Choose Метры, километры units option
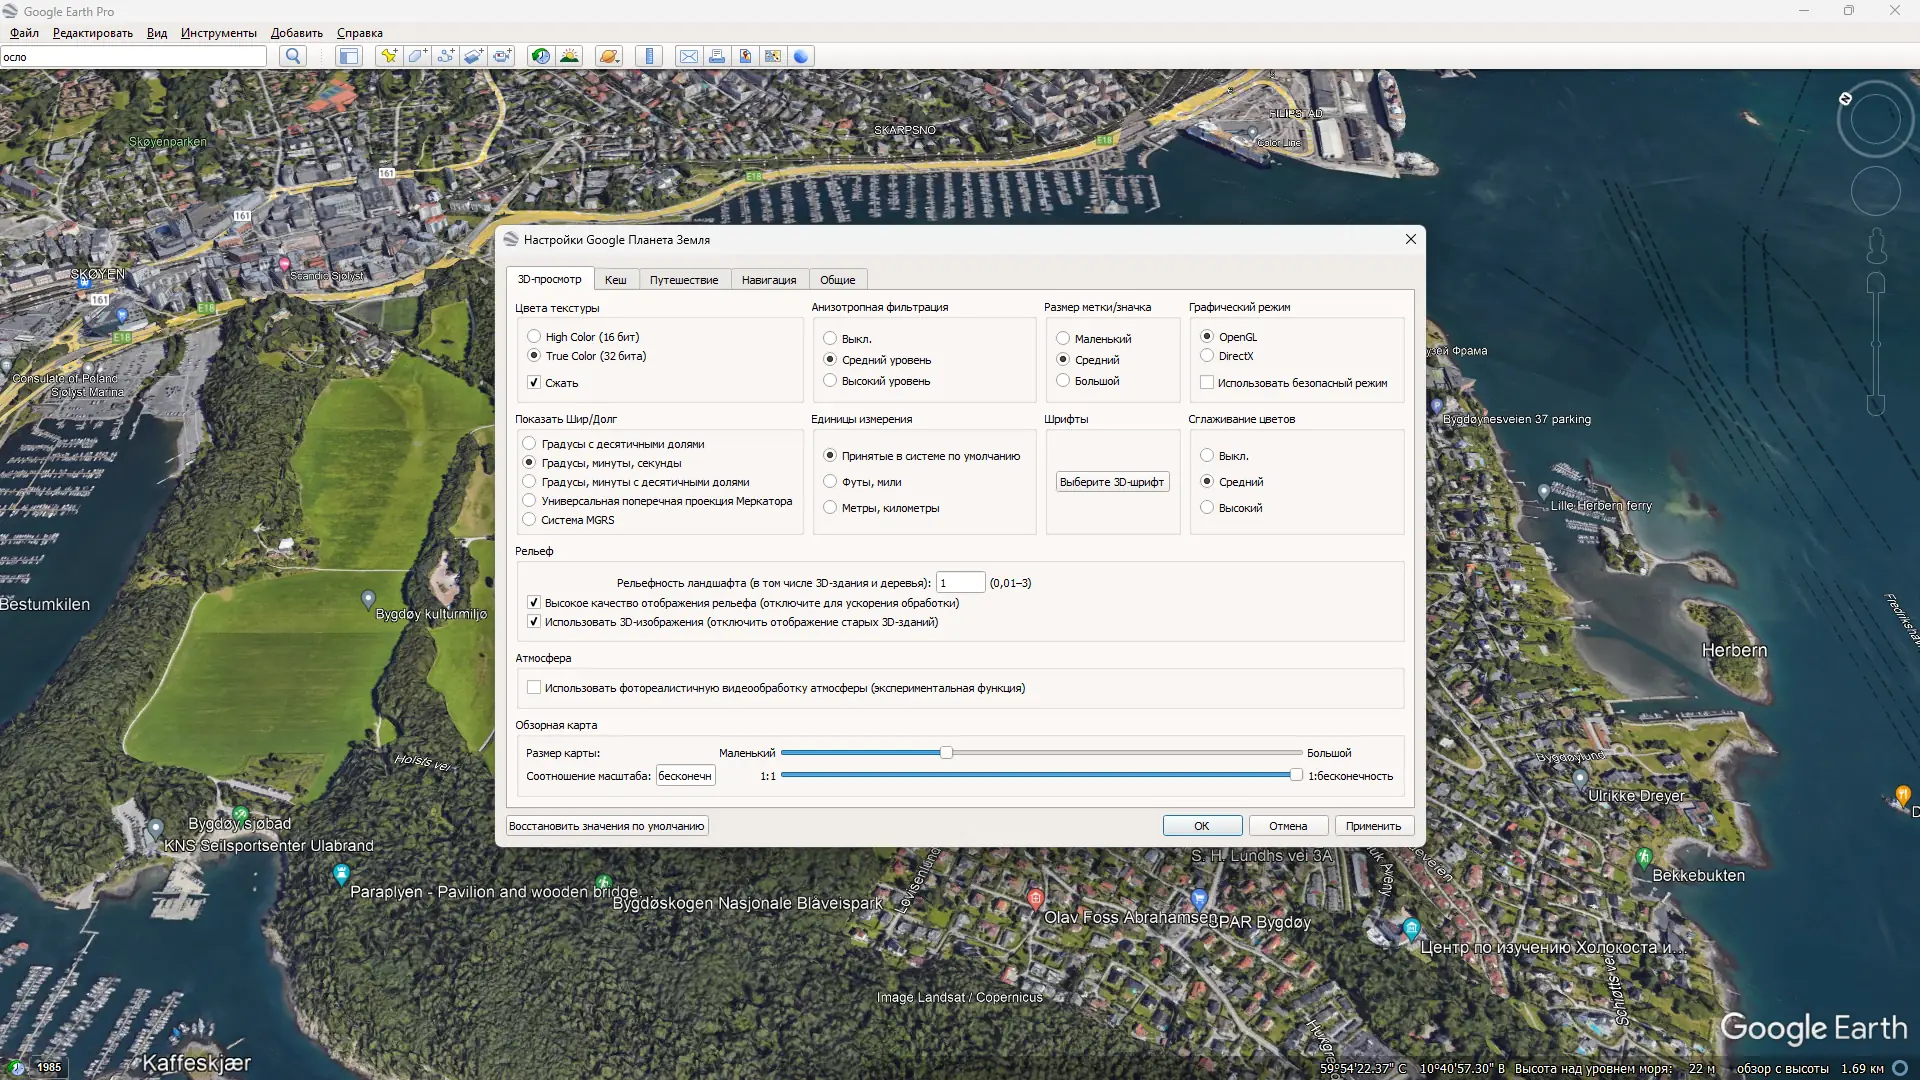The height and width of the screenshot is (1080, 1920). (x=830, y=508)
